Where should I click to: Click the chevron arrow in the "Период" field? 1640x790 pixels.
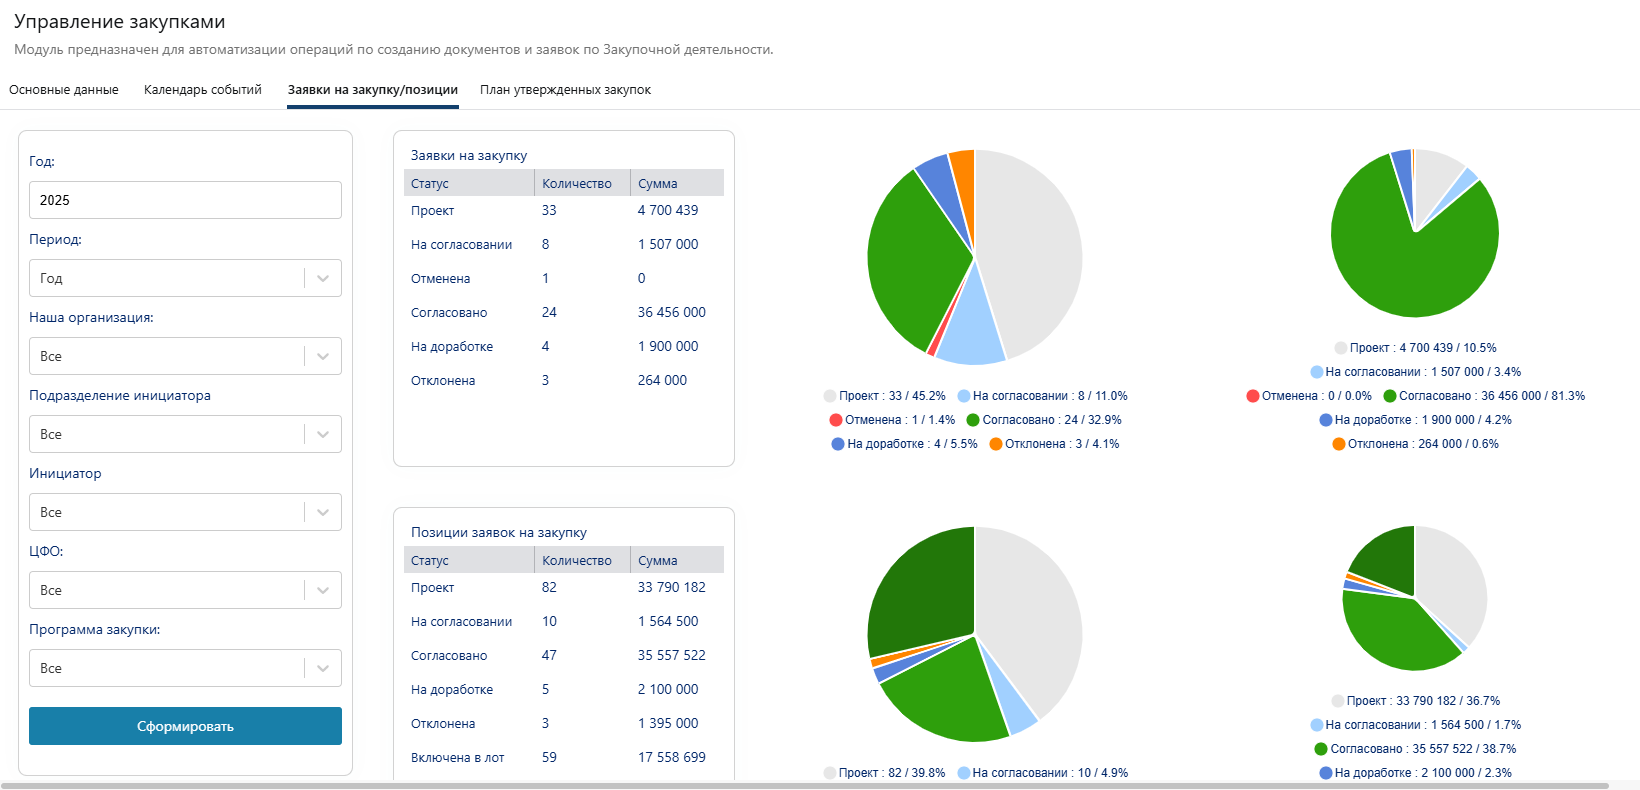click(323, 278)
